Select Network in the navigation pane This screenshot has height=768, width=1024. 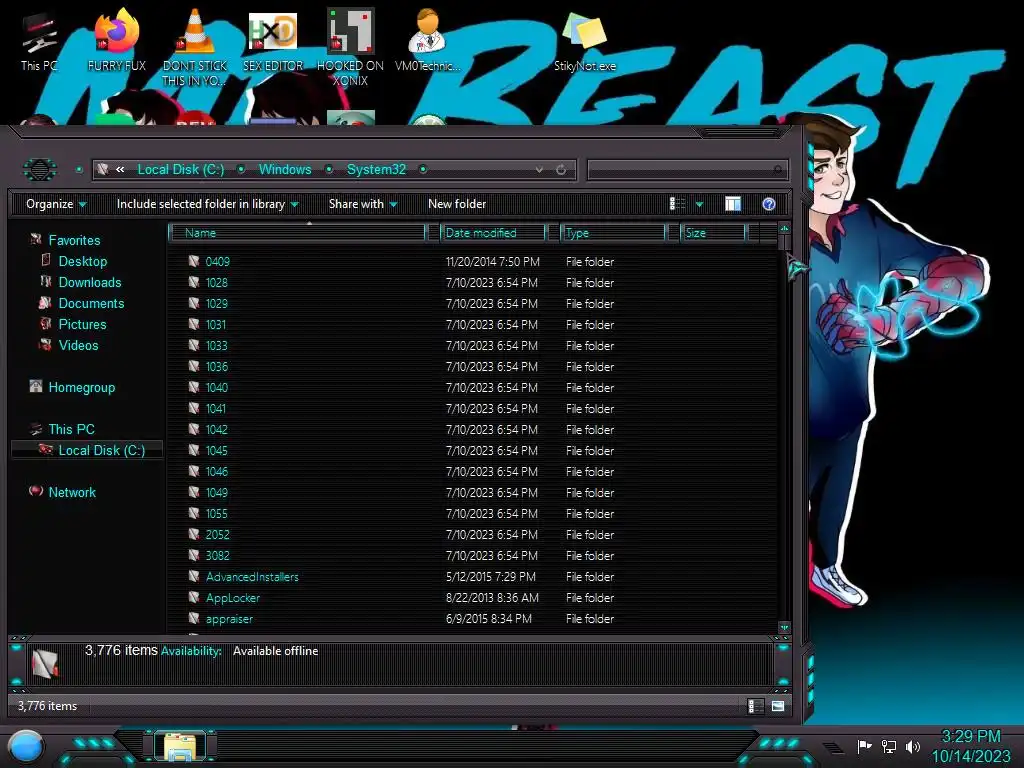click(x=72, y=492)
